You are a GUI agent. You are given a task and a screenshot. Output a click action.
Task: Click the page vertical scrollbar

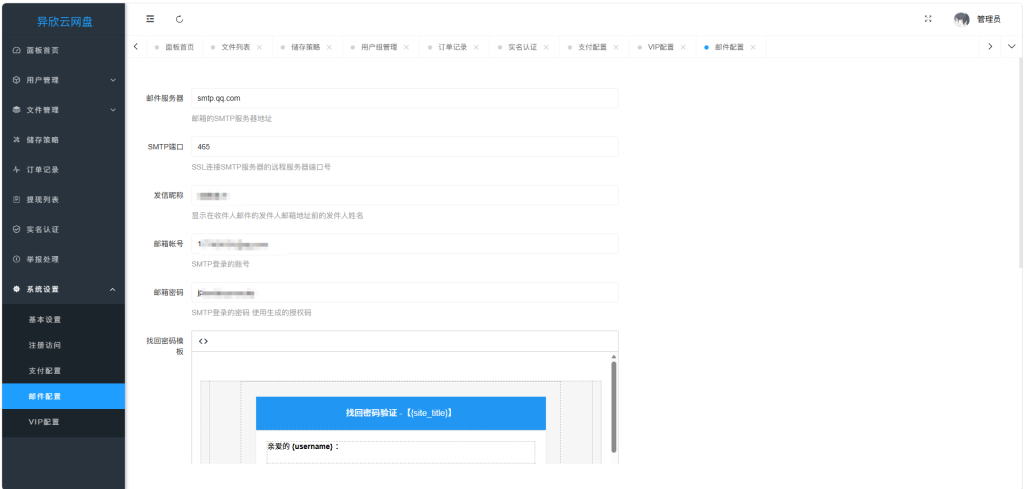[1020, 163]
